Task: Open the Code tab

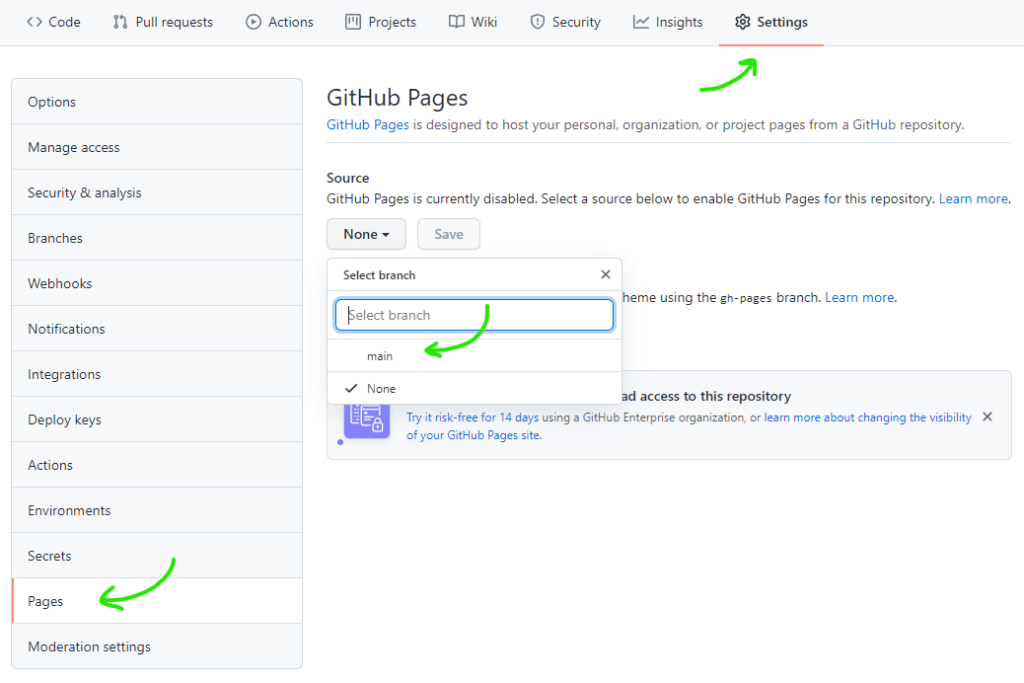Action: click(54, 22)
